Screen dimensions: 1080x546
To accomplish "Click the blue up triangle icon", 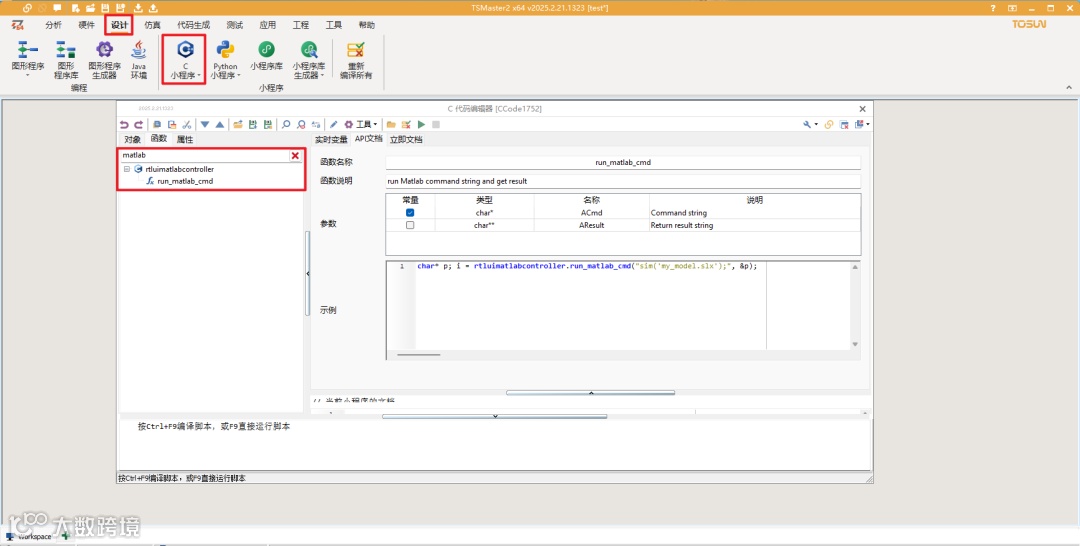I will tap(220, 125).
